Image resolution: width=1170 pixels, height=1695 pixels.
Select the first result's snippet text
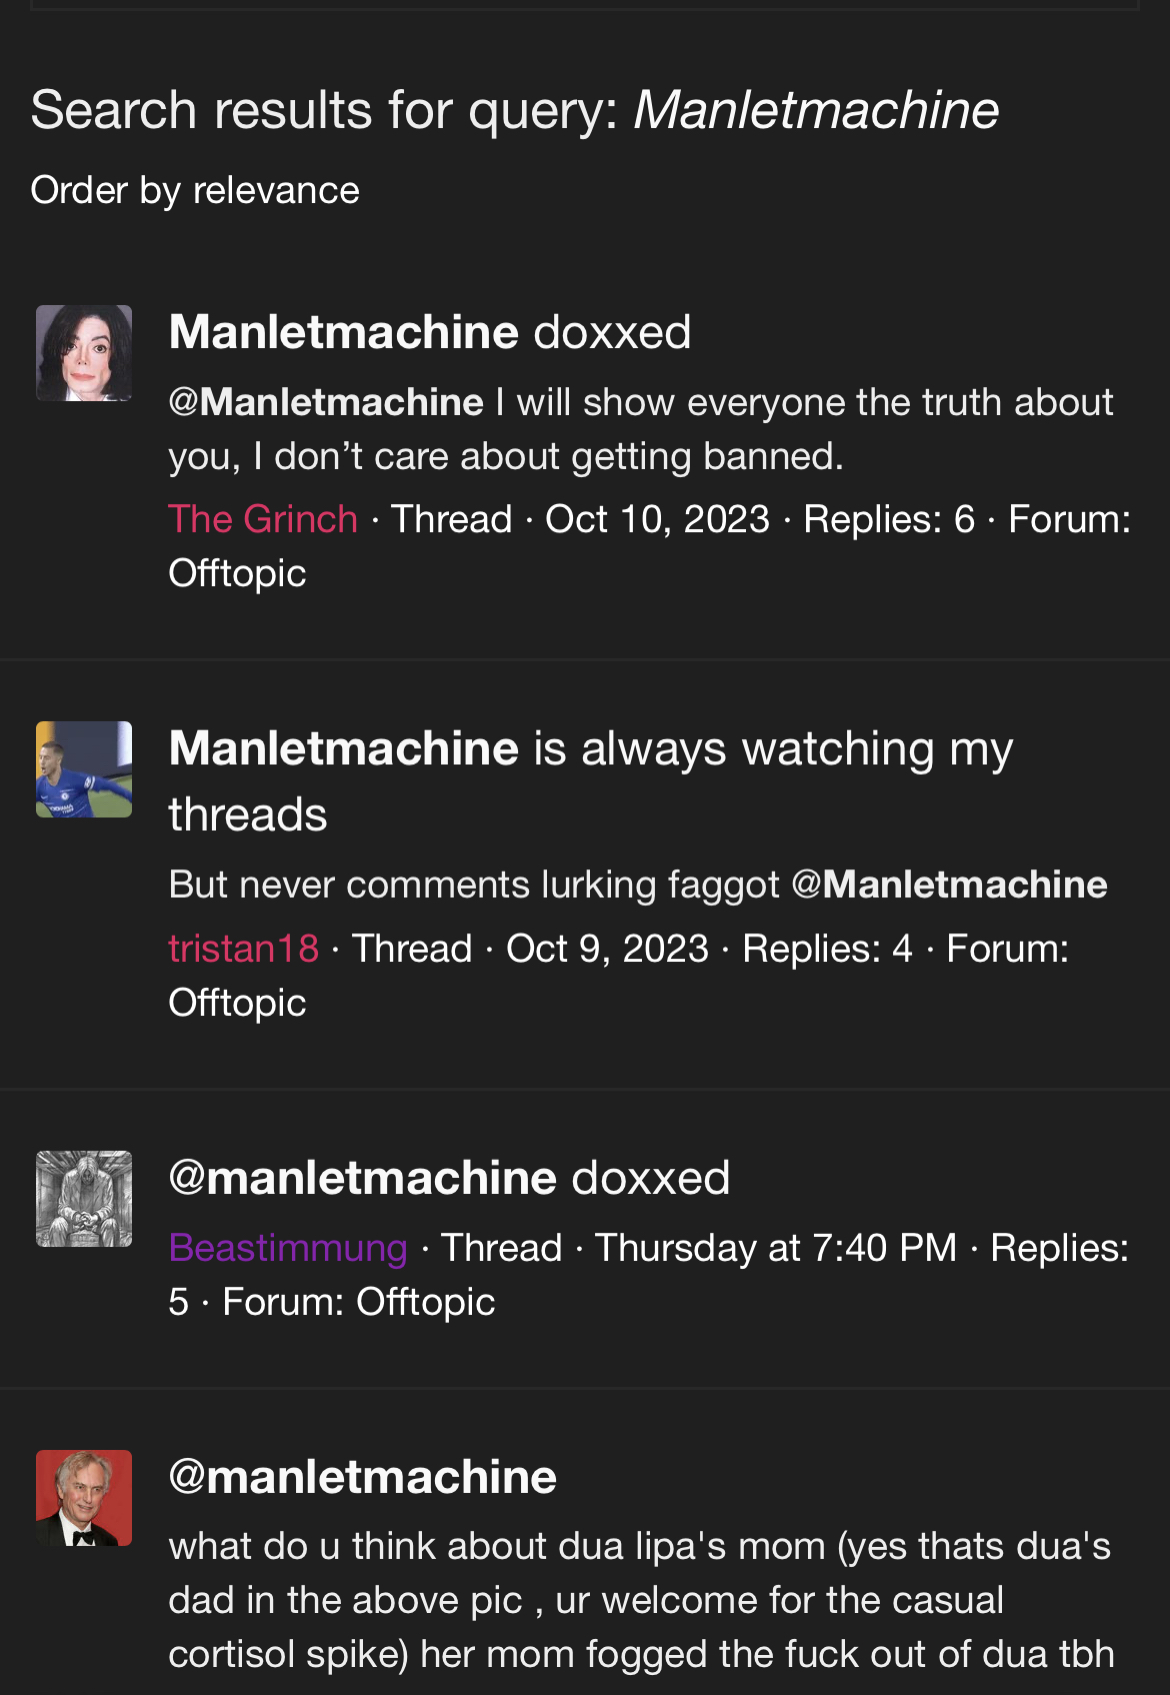[640, 429]
